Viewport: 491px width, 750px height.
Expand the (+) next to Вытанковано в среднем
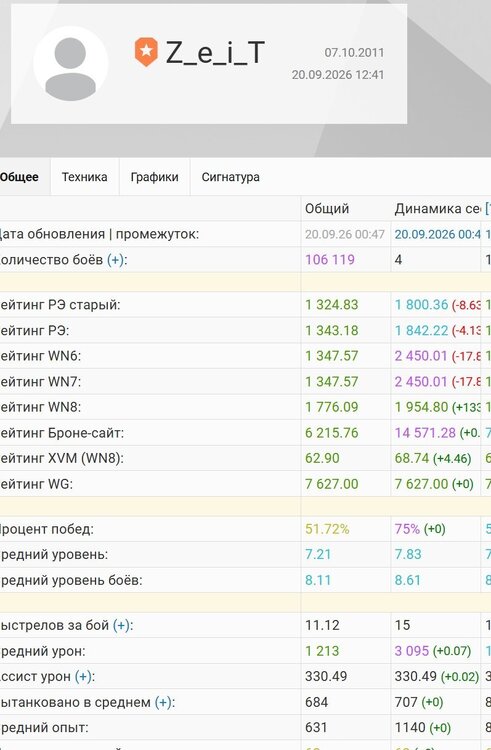tap(164, 702)
